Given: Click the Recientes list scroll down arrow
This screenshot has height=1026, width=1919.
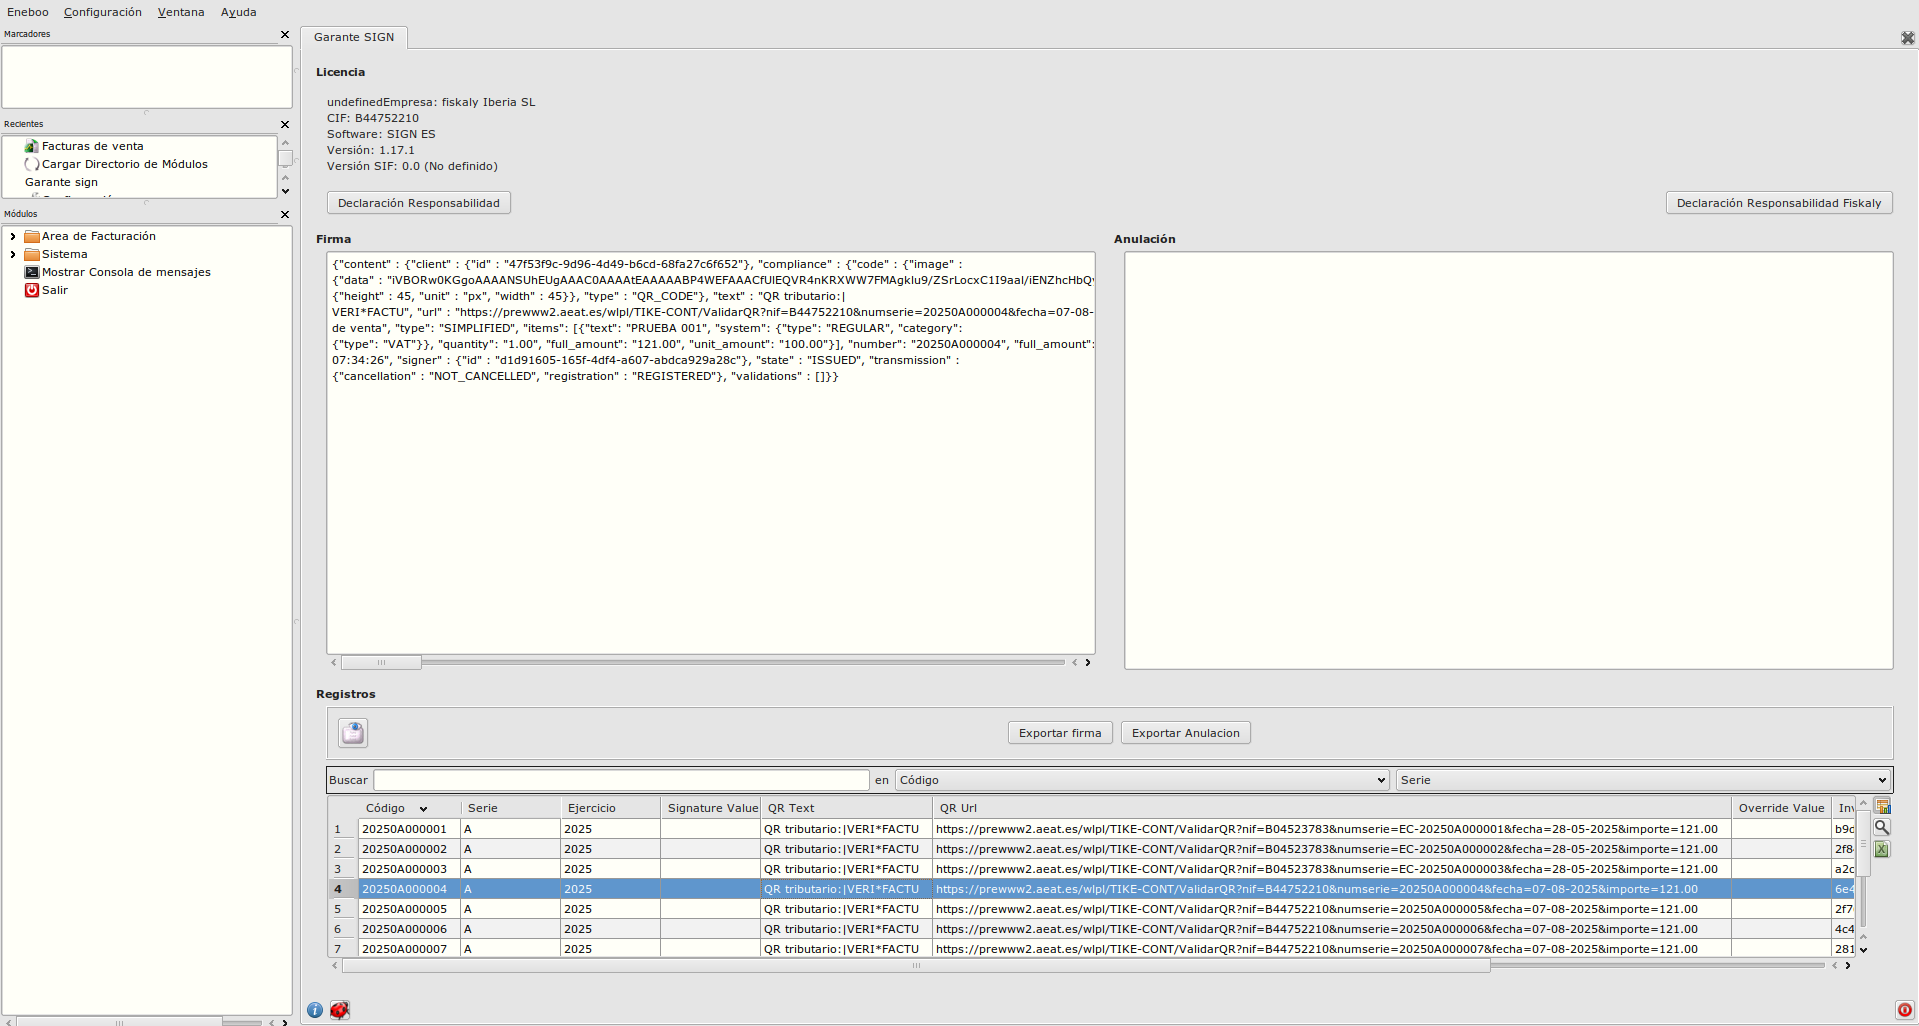Looking at the screenshot, I should click(x=285, y=191).
